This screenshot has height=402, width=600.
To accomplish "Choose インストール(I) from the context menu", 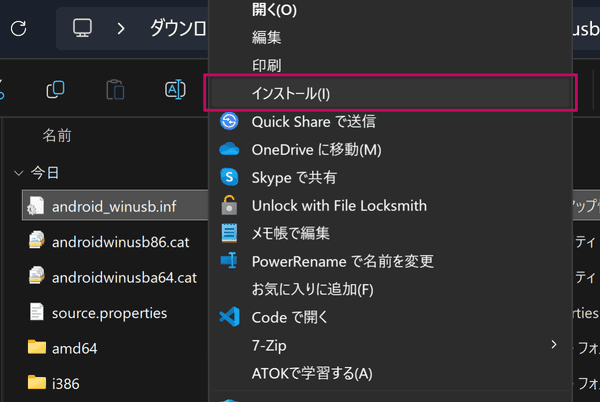I will tap(390, 93).
